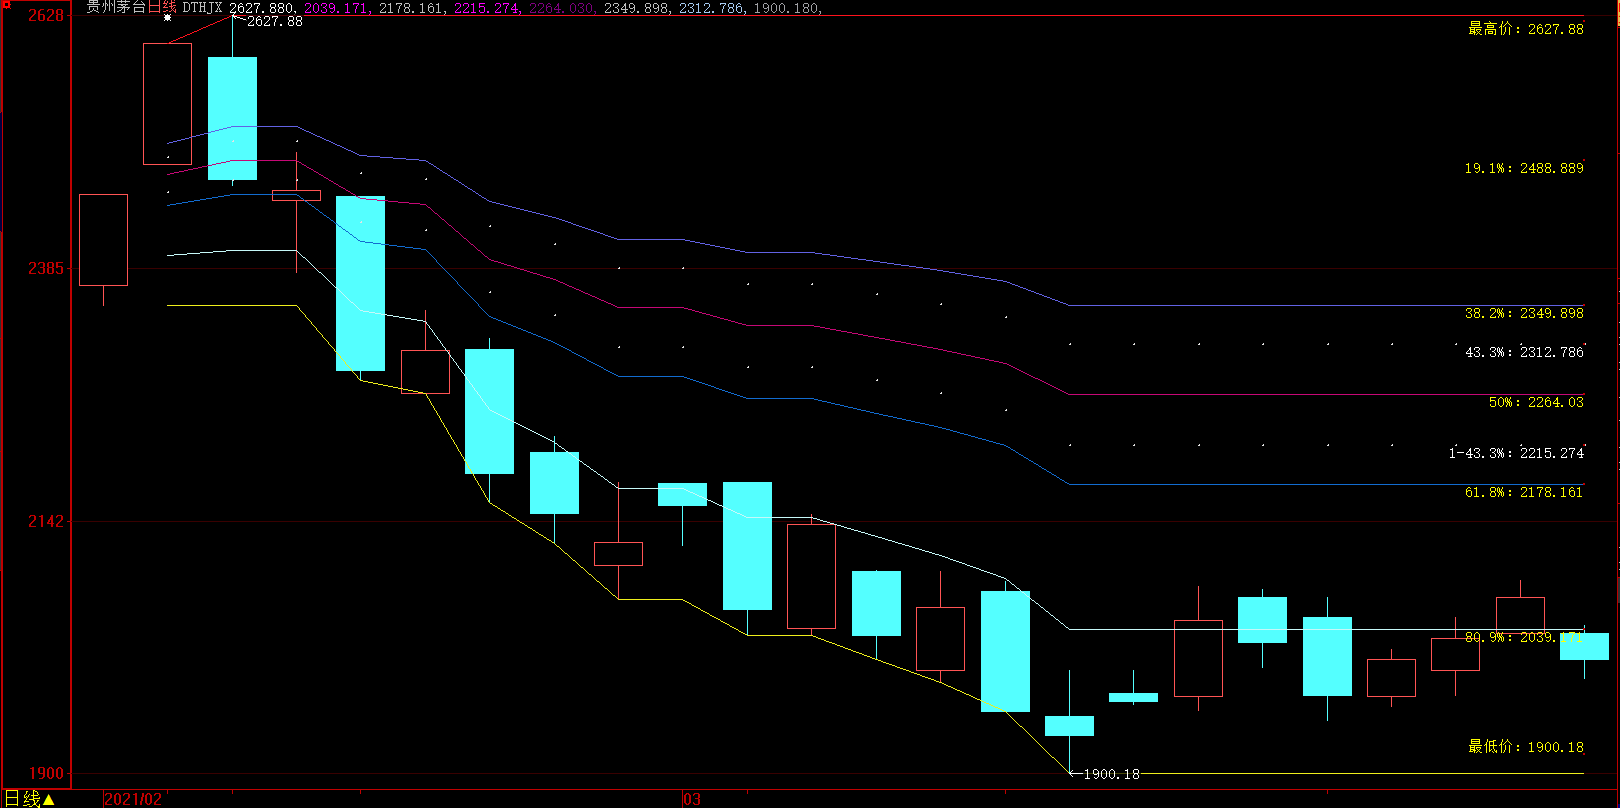Click the 80.9% level label
The height and width of the screenshot is (808, 1620).
1524,637
